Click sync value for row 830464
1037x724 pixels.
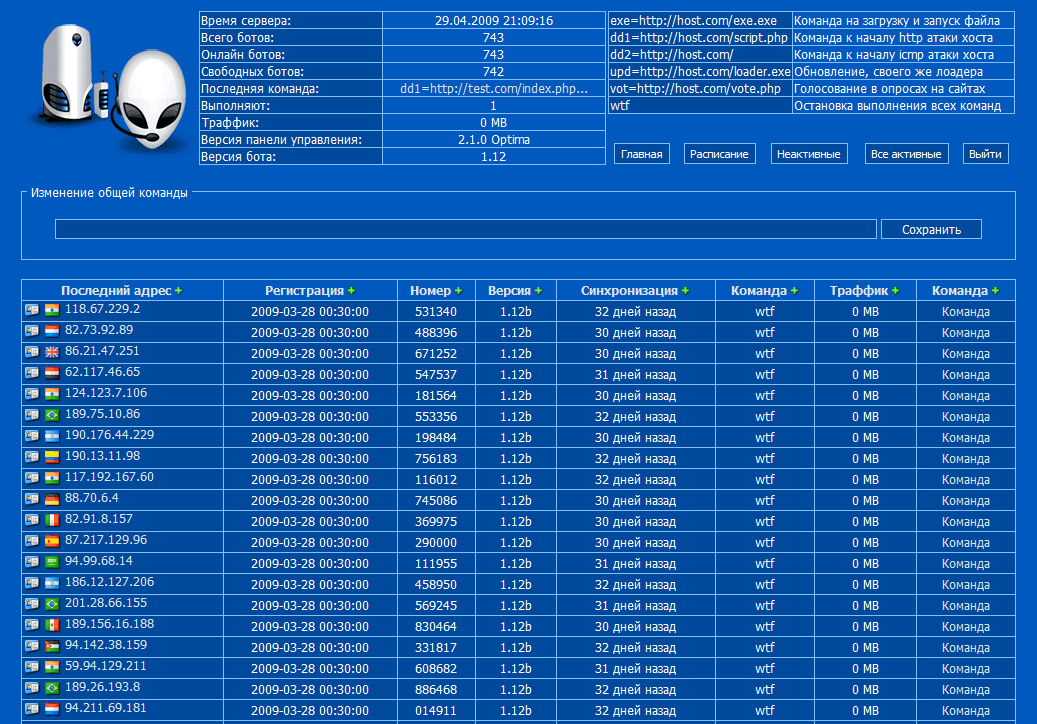pyautogui.click(x=635, y=627)
